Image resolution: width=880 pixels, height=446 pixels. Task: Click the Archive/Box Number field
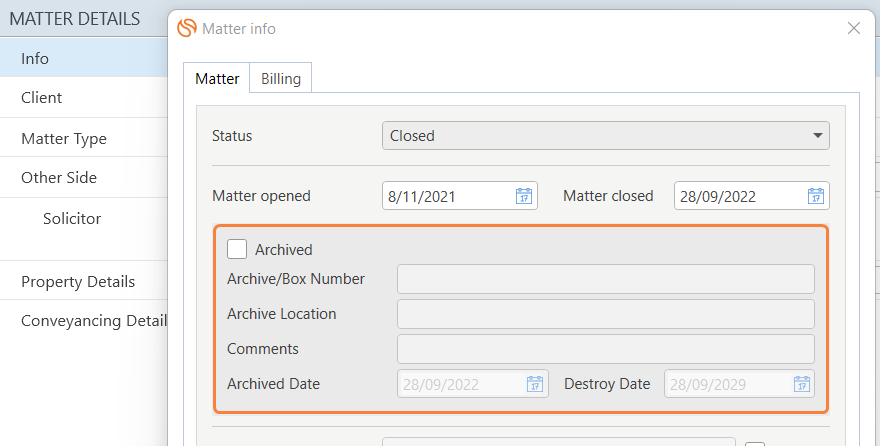tap(605, 279)
